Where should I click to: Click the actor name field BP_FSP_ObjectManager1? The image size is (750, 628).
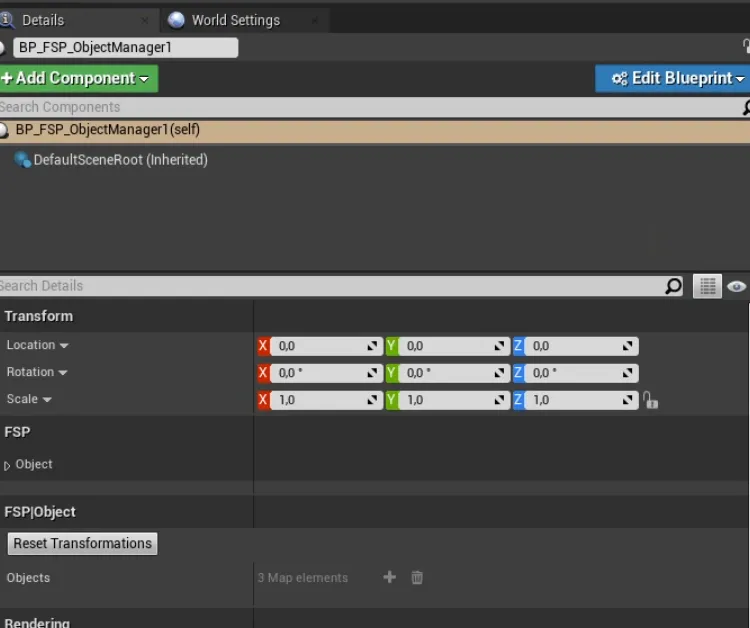point(125,47)
